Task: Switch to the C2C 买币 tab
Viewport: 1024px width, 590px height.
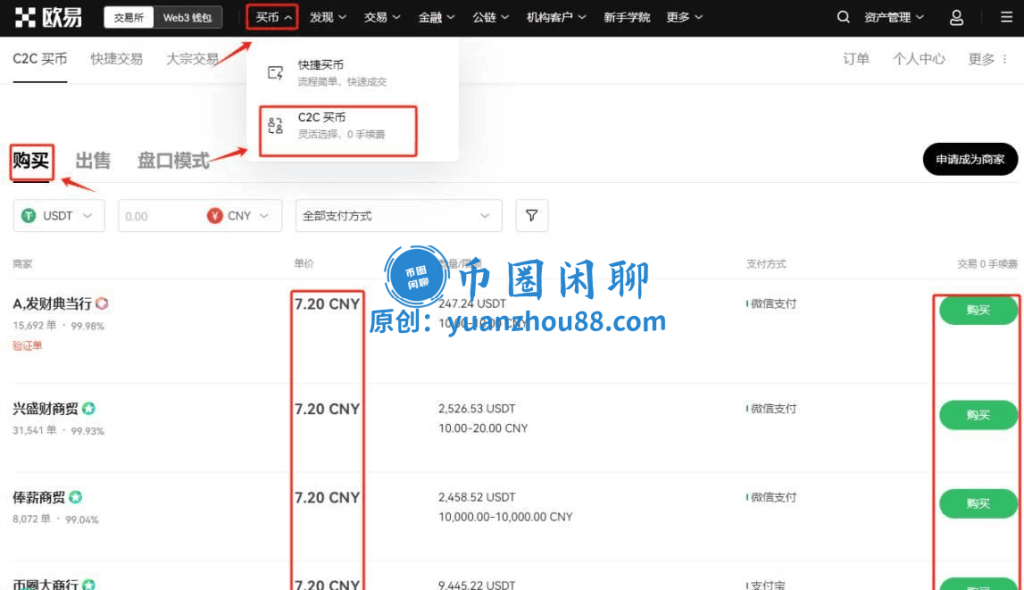Action: [40, 59]
